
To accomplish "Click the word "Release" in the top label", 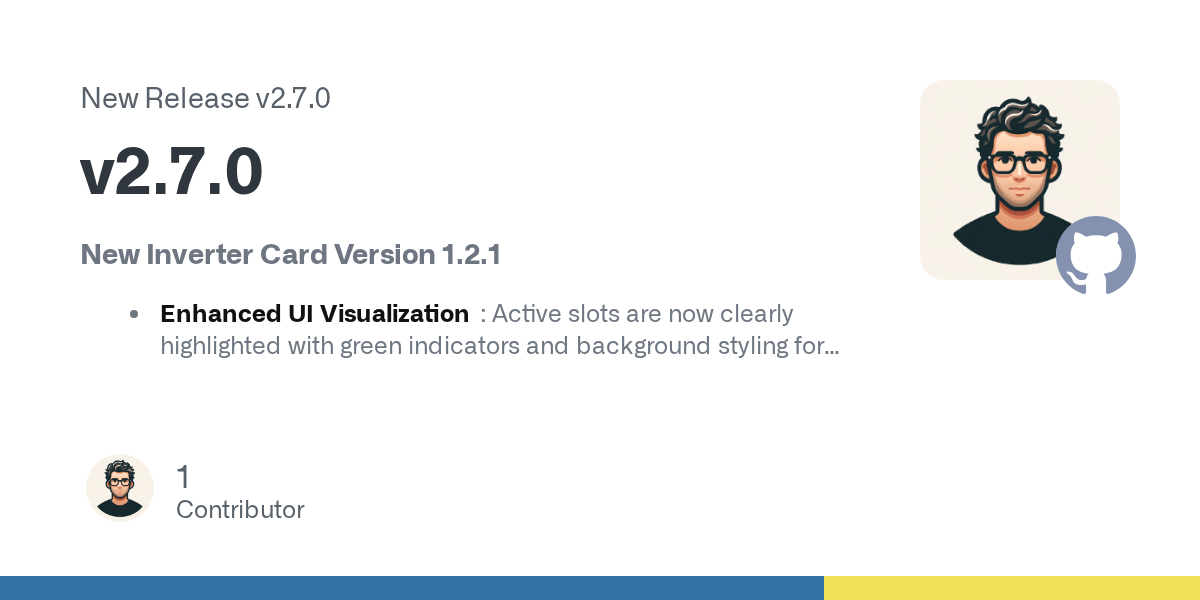I will pos(197,99).
